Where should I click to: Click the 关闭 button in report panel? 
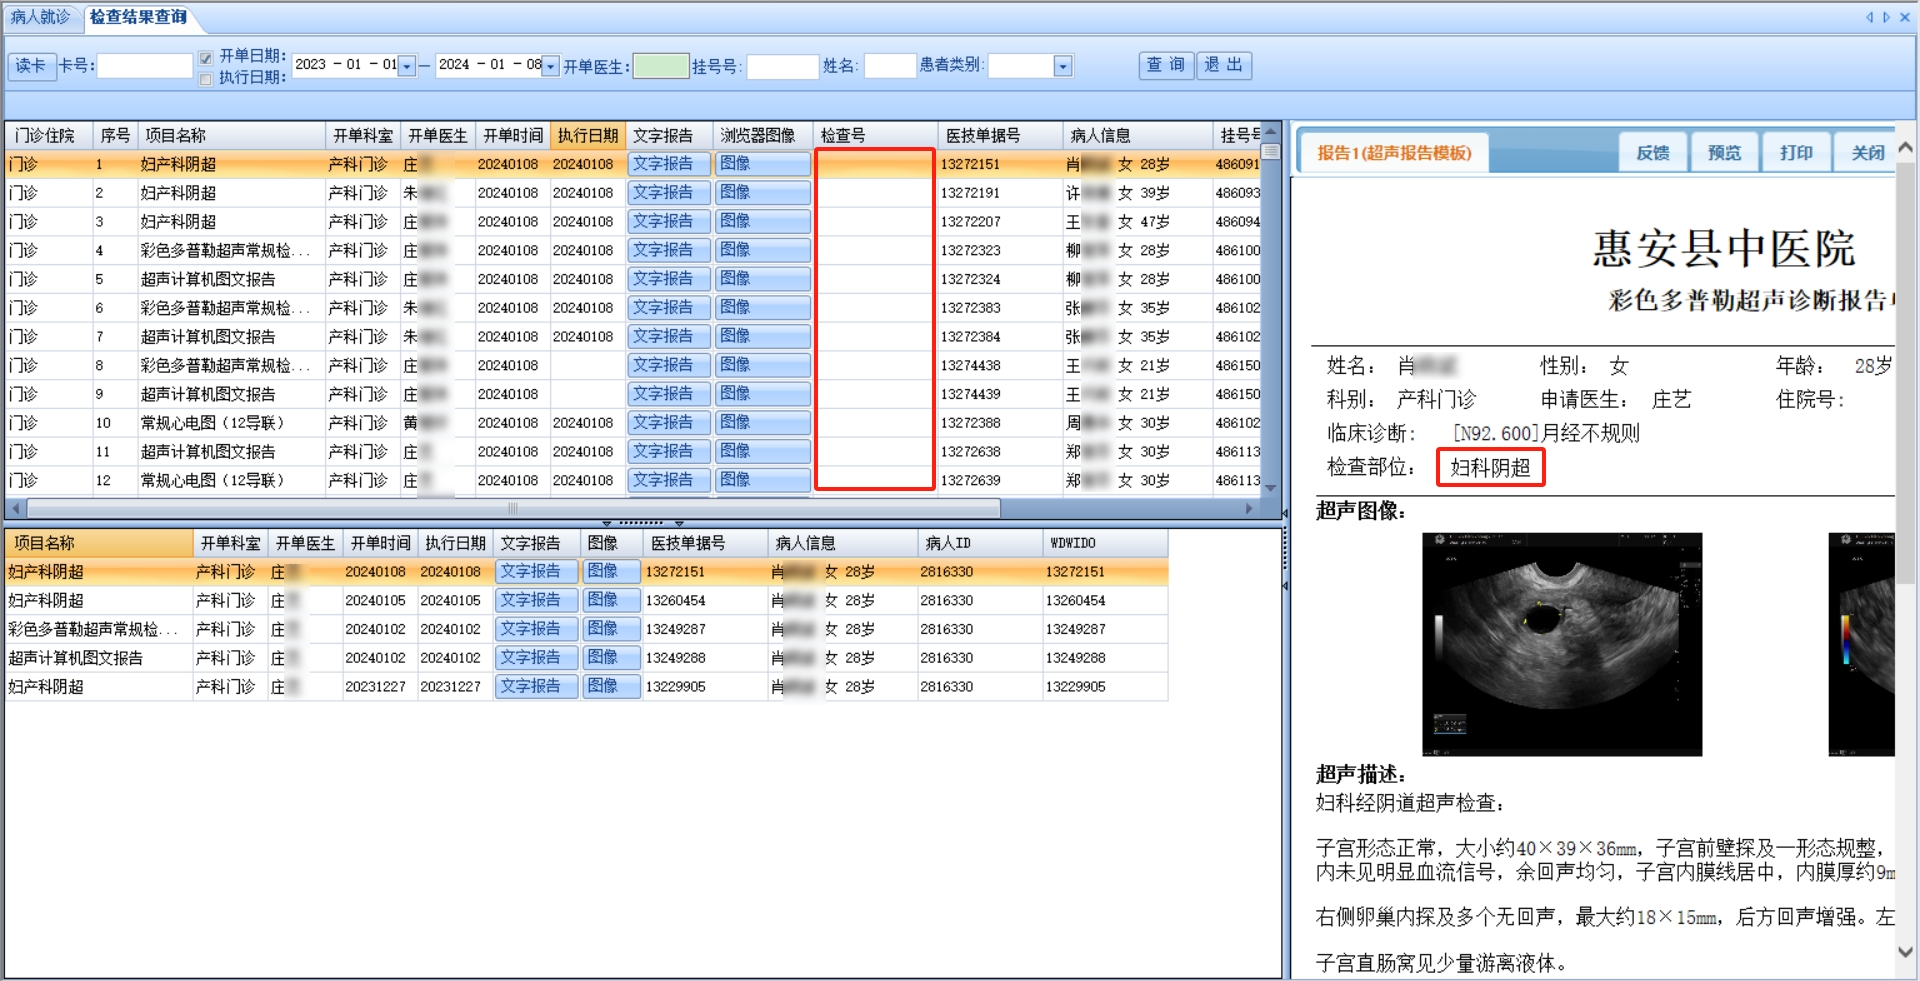point(1866,153)
